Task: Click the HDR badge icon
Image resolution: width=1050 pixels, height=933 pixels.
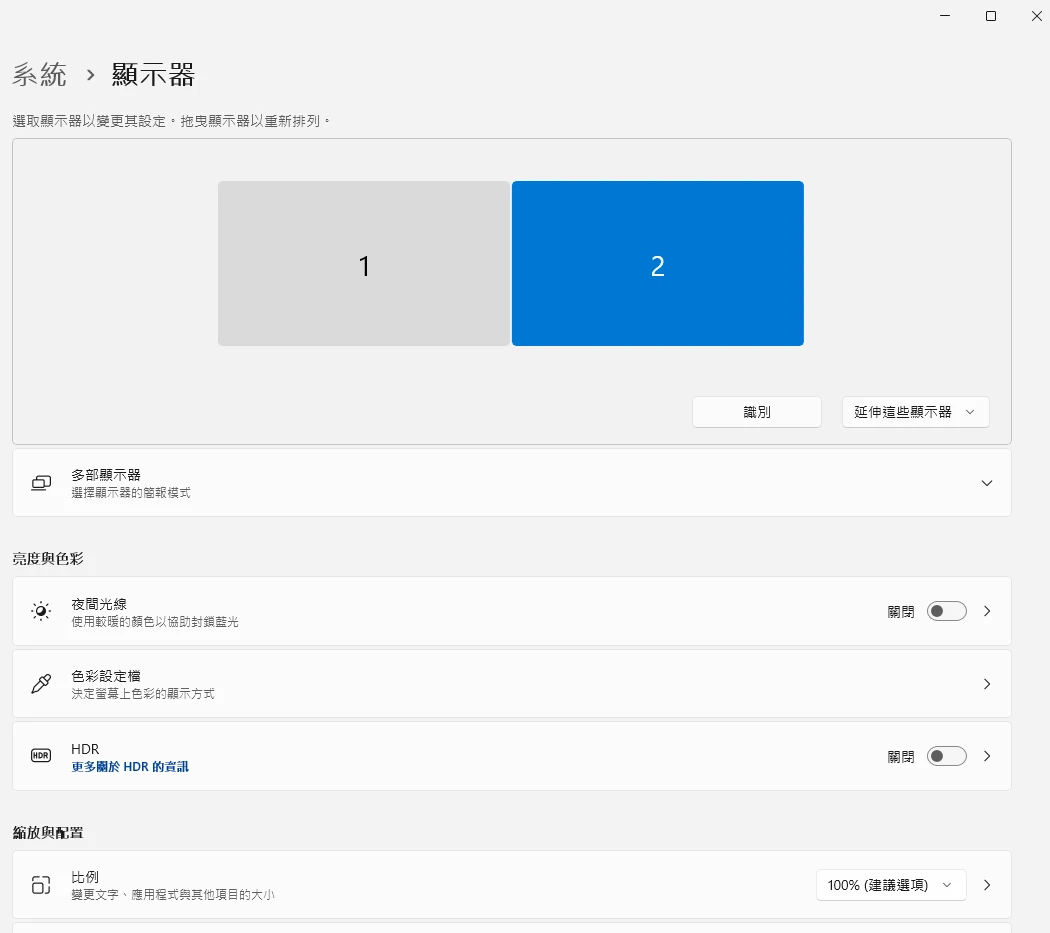Action: click(41, 756)
